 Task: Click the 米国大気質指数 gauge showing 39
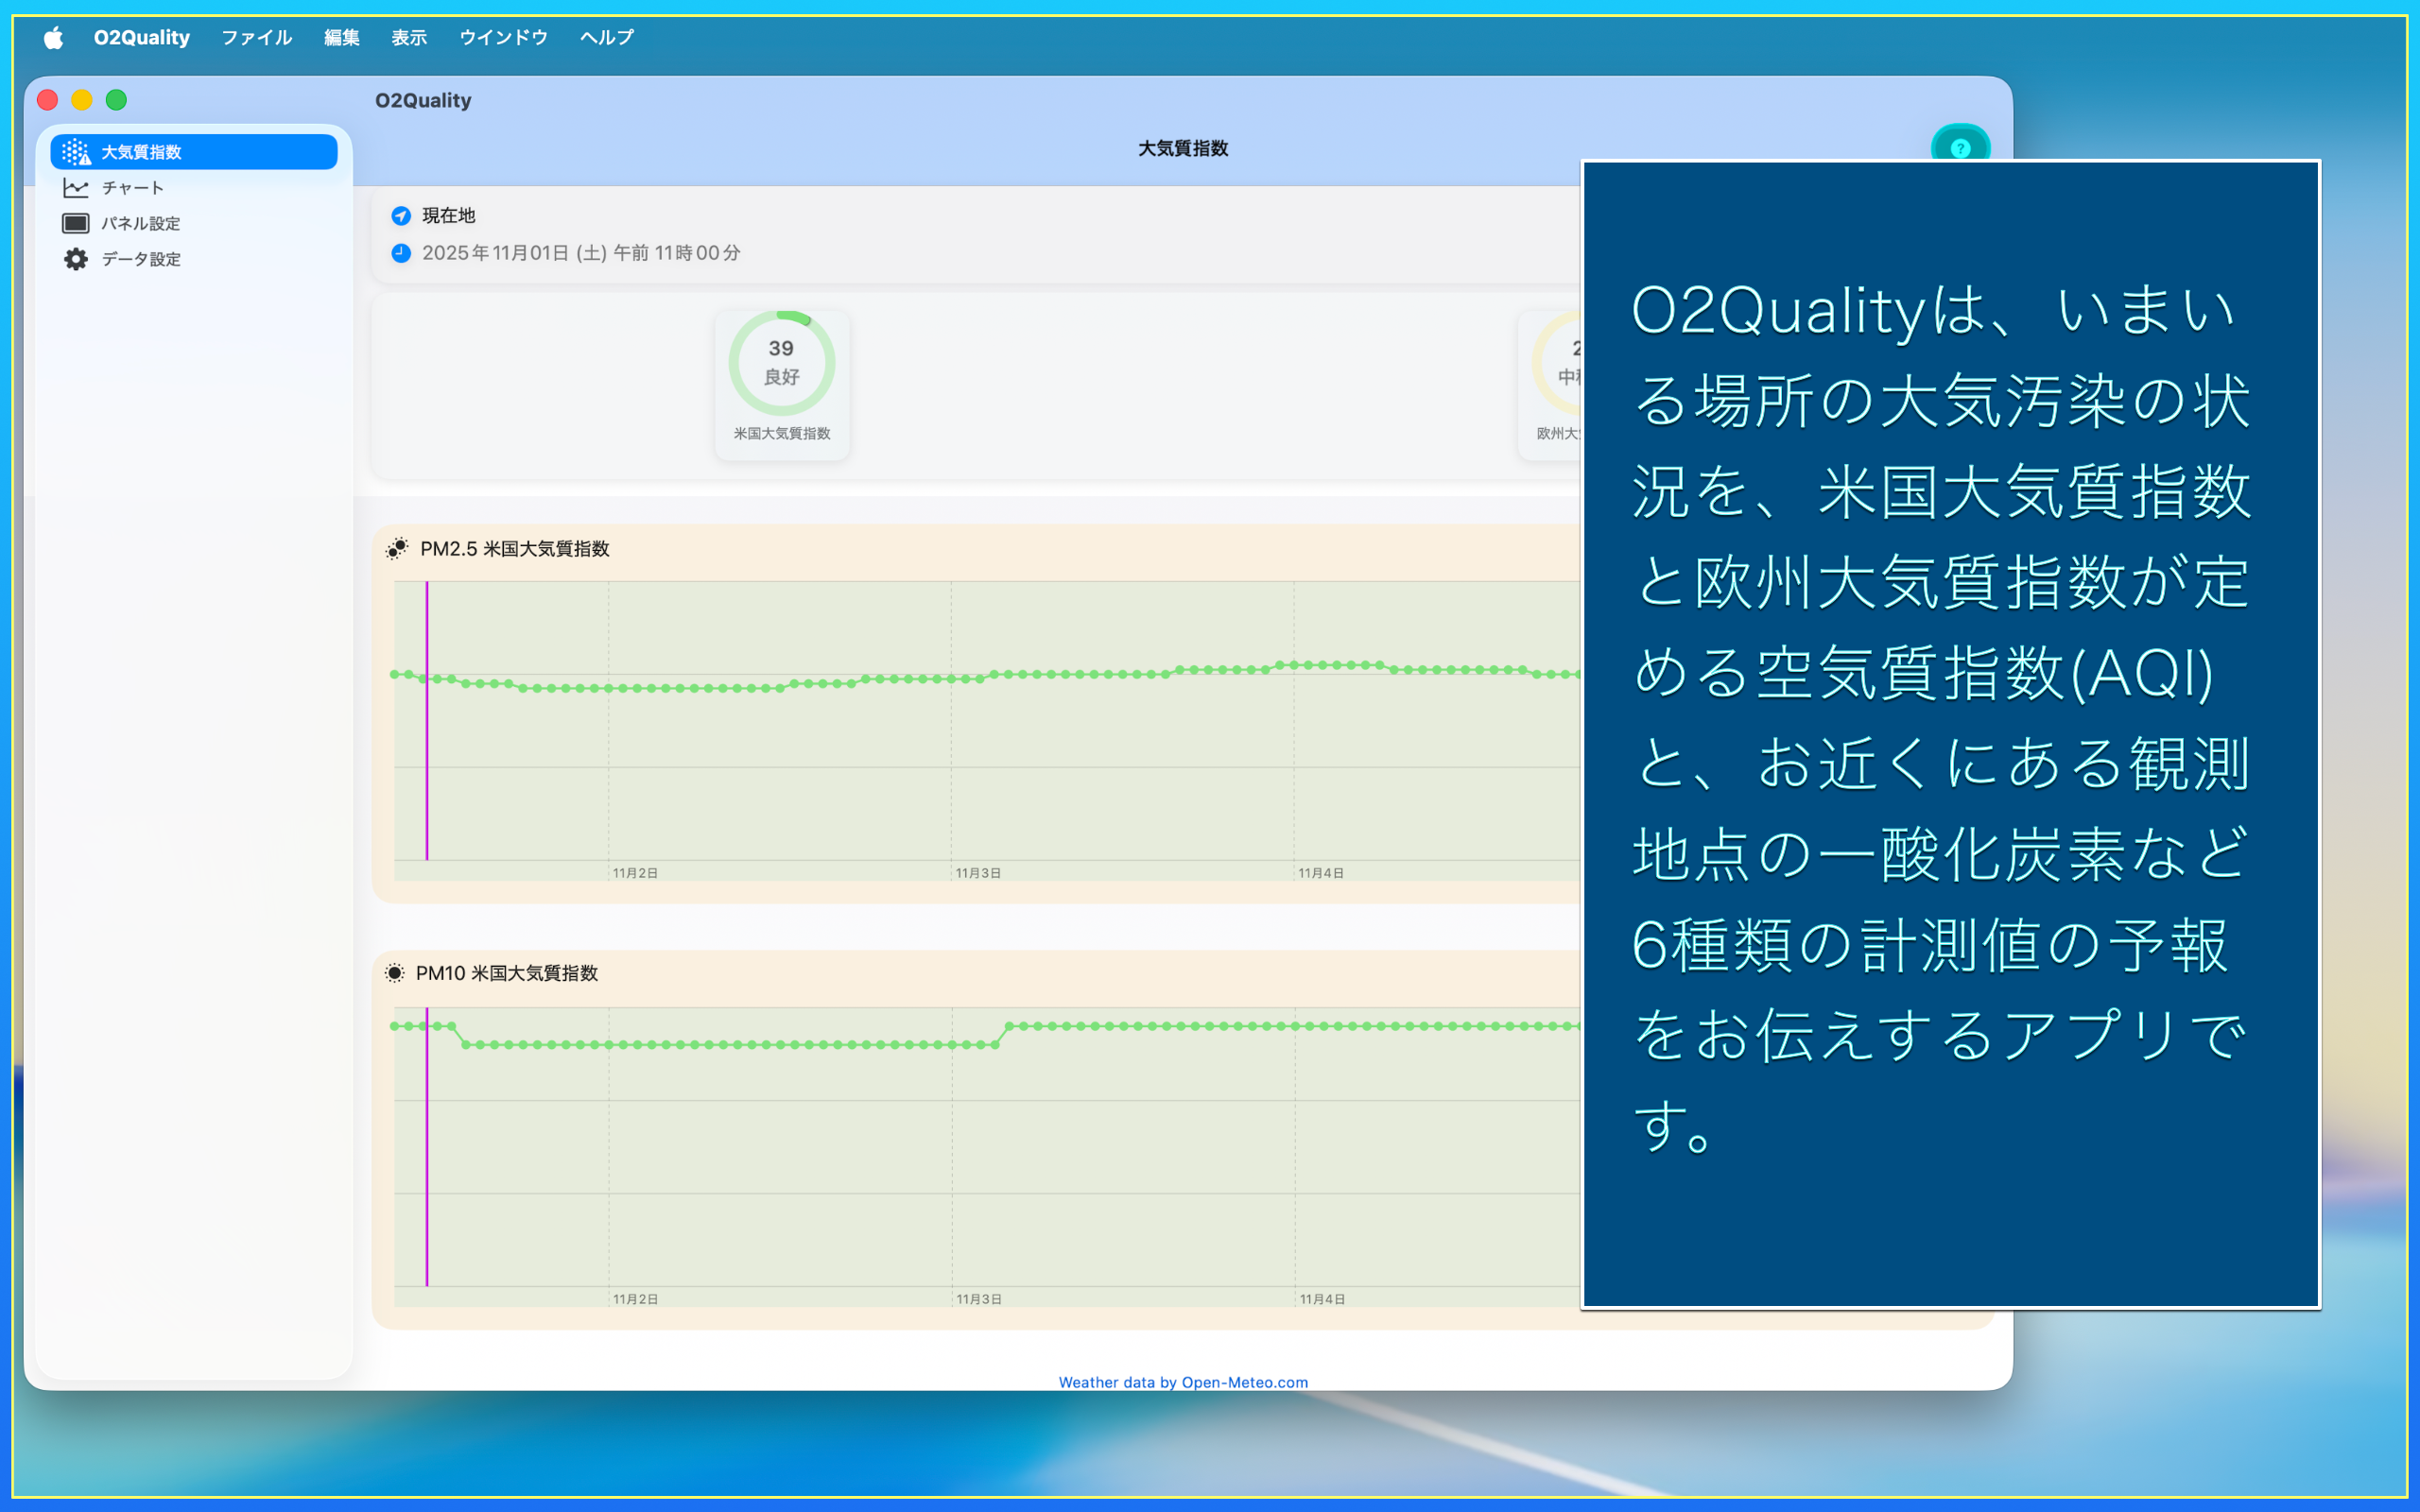782,384
